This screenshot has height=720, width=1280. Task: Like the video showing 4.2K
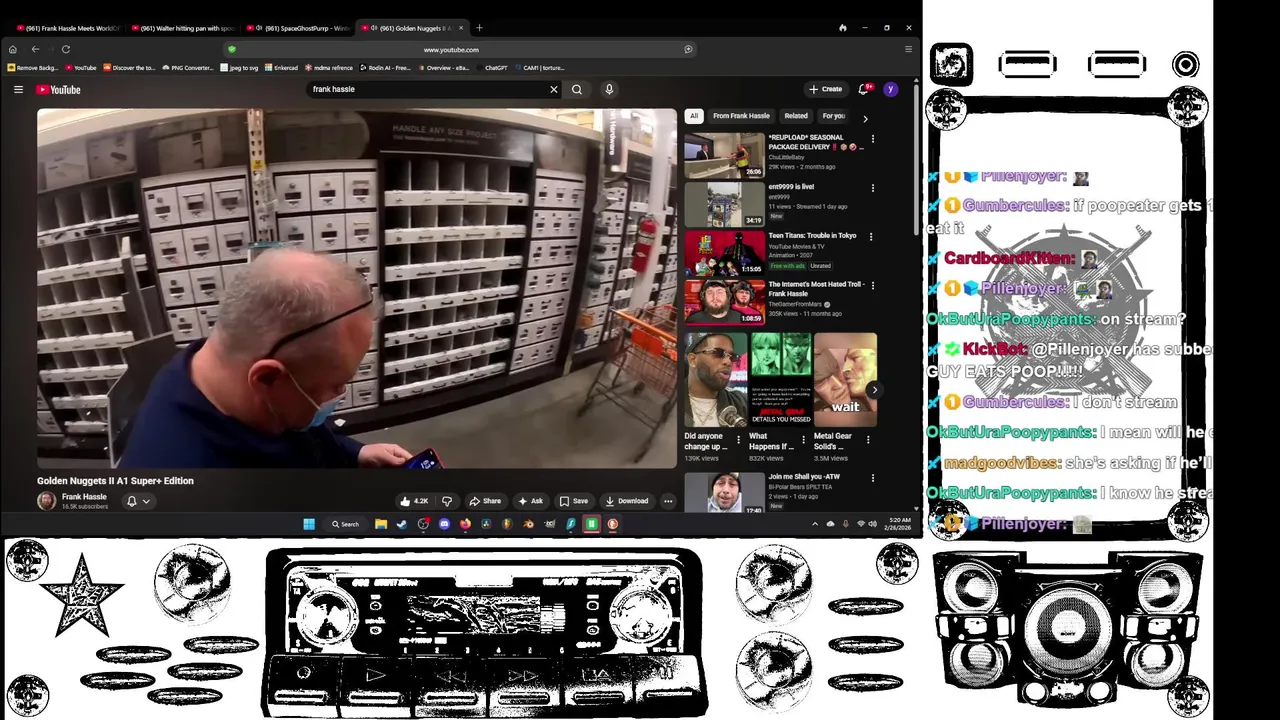click(414, 501)
